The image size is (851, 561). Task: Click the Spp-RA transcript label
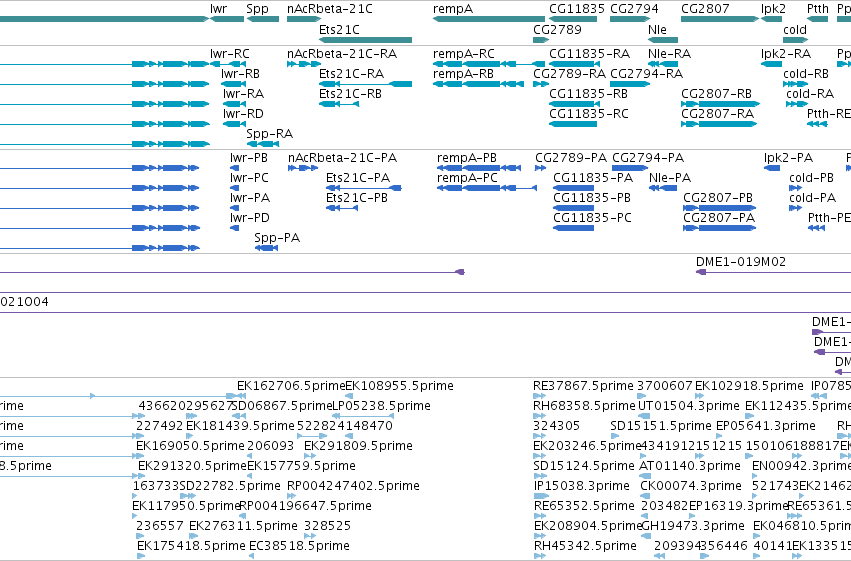click(x=270, y=133)
